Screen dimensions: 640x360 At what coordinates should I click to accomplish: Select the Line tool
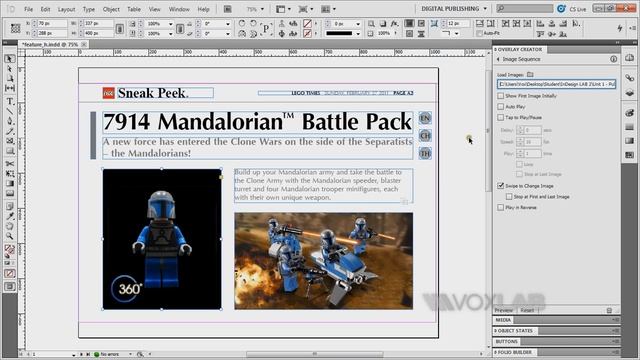(9, 111)
